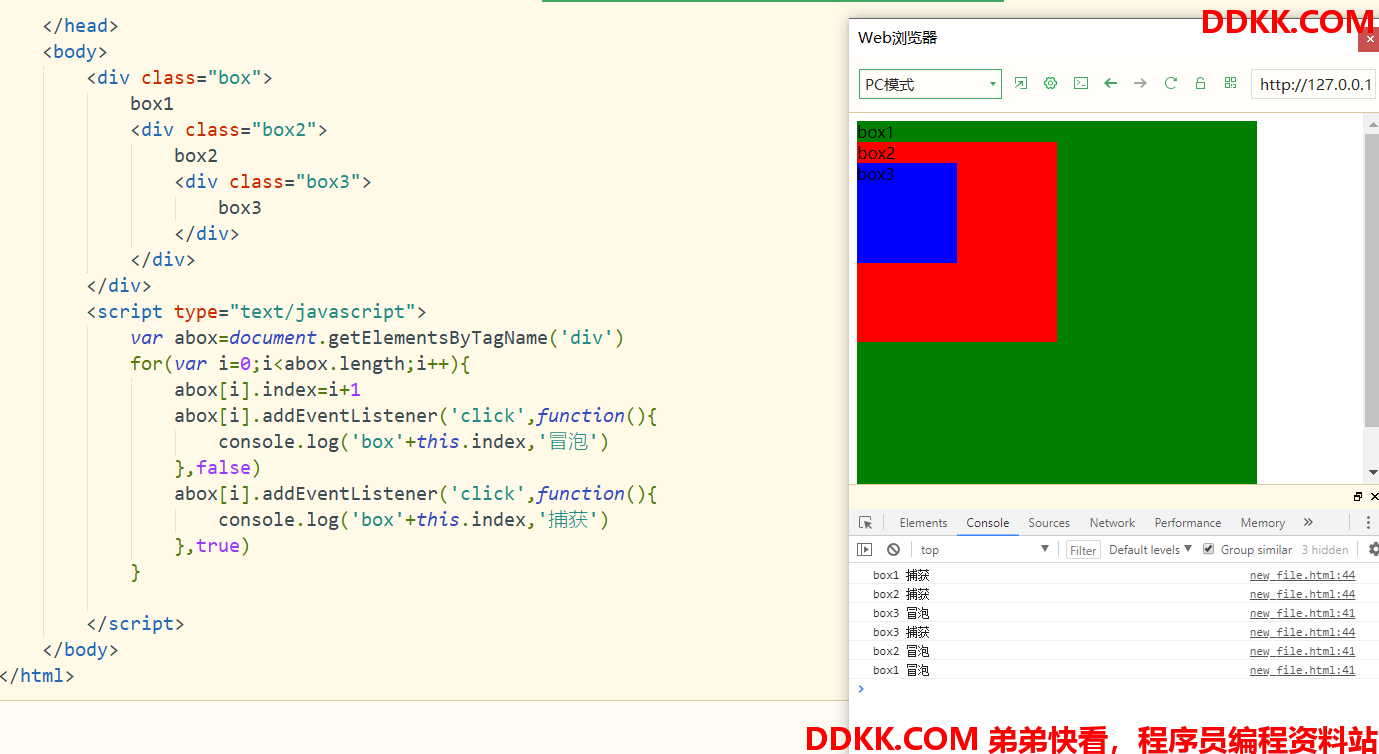Open DevTools three-dot menu
Image resolution: width=1379 pixels, height=754 pixels.
pos(1368,523)
